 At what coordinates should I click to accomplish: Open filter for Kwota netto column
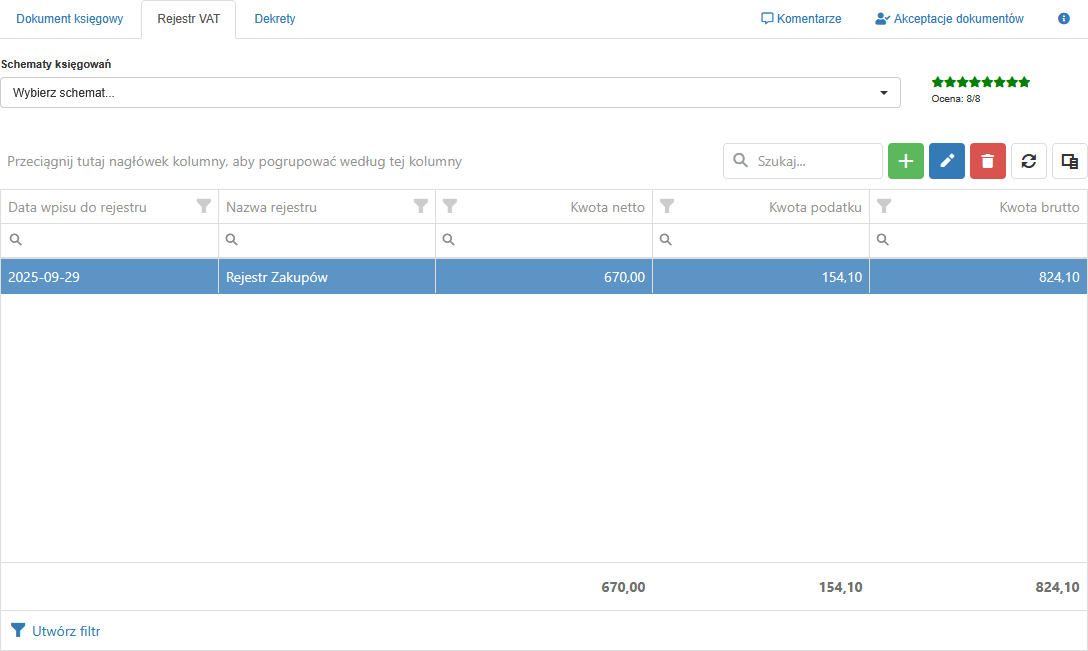(450, 207)
